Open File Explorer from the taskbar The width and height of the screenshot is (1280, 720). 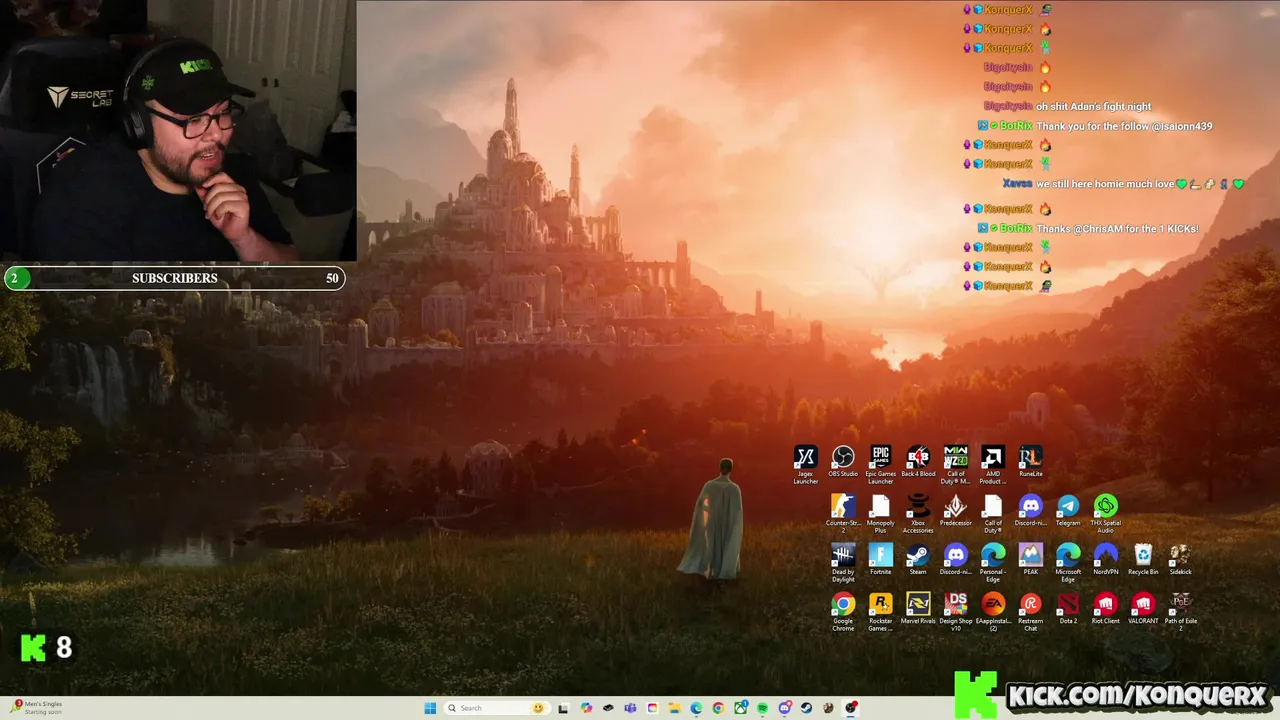[x=674, y=708]
